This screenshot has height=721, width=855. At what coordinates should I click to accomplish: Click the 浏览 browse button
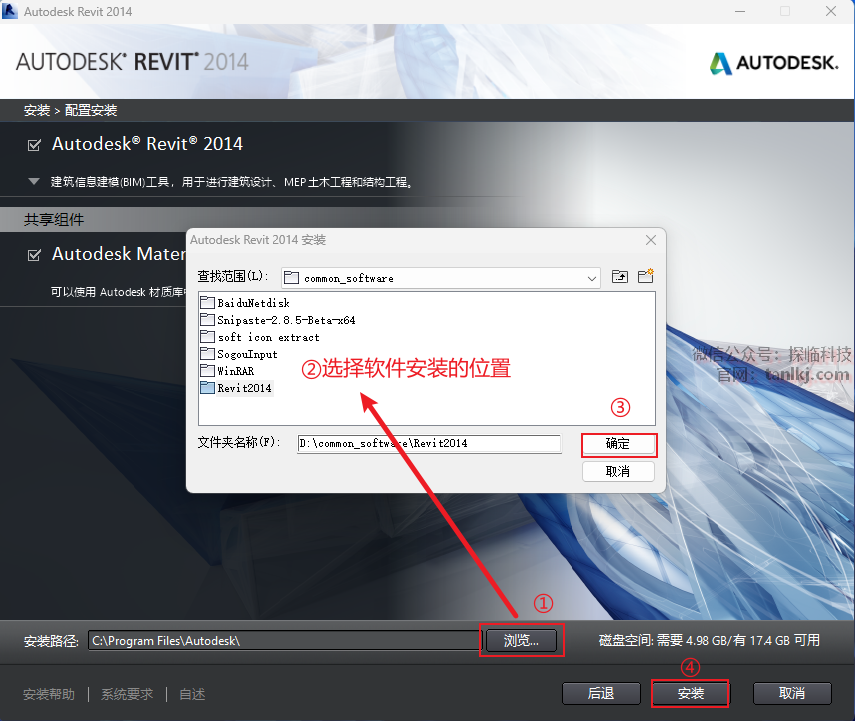[521, 640]
